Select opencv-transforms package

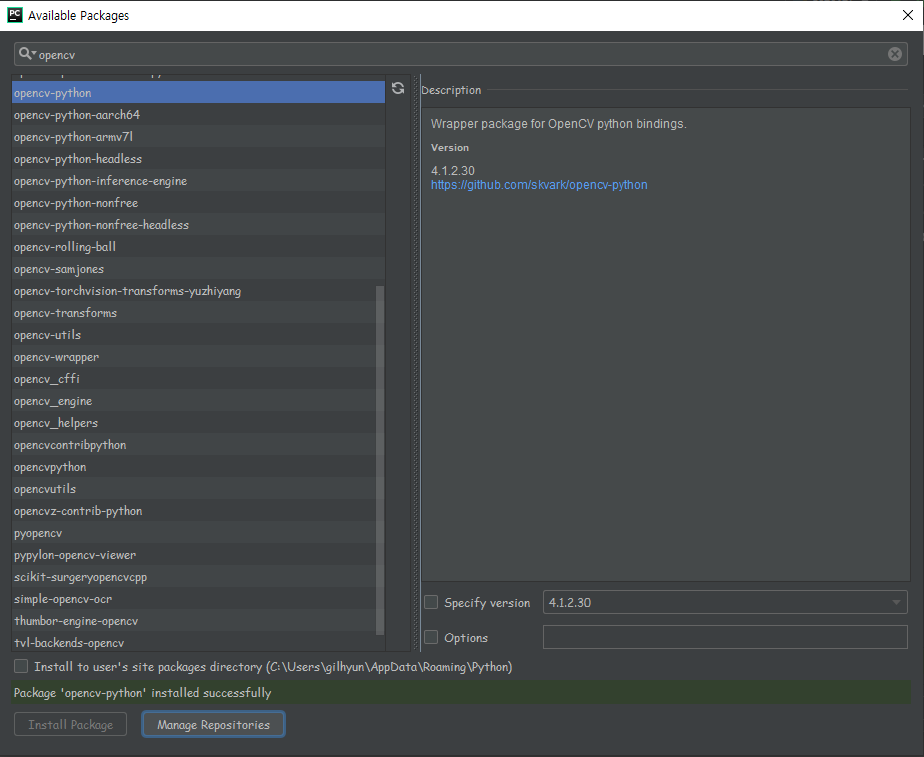pos(193,313)
